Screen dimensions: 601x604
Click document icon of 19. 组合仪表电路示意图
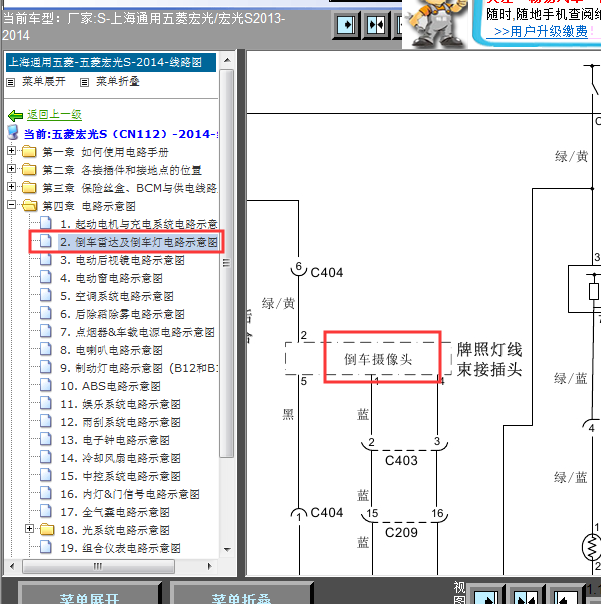[46, 547]
